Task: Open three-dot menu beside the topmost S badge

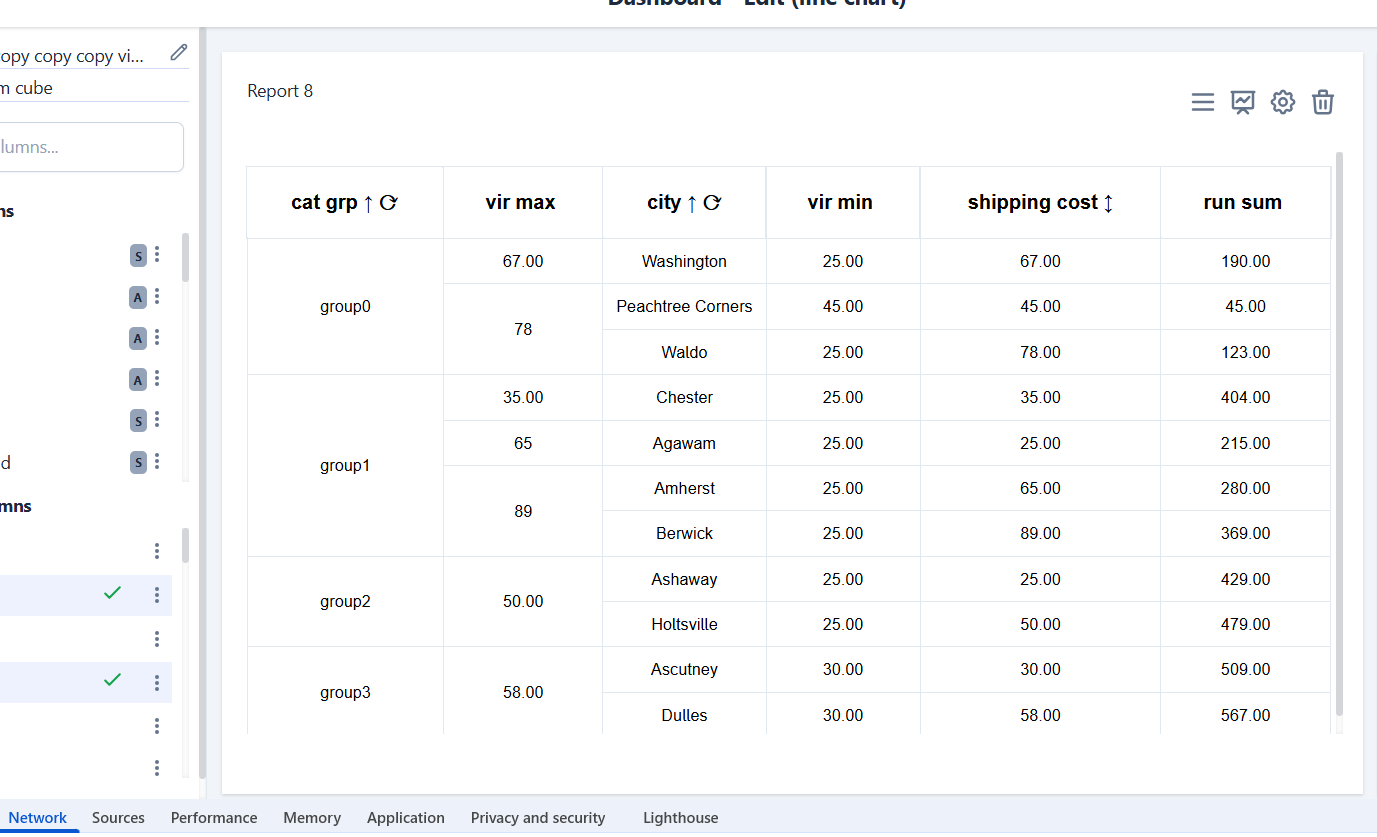Action: click(157, 256)
